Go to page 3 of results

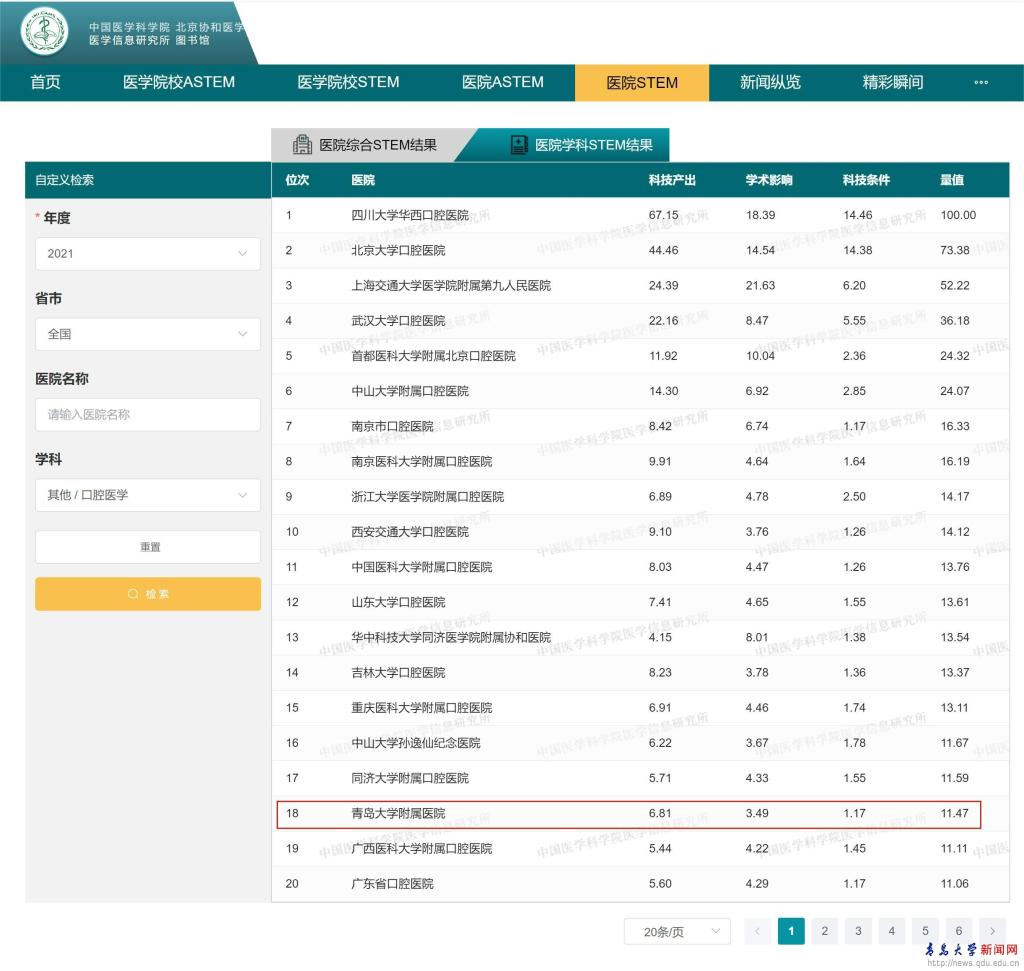click(857, 931)
